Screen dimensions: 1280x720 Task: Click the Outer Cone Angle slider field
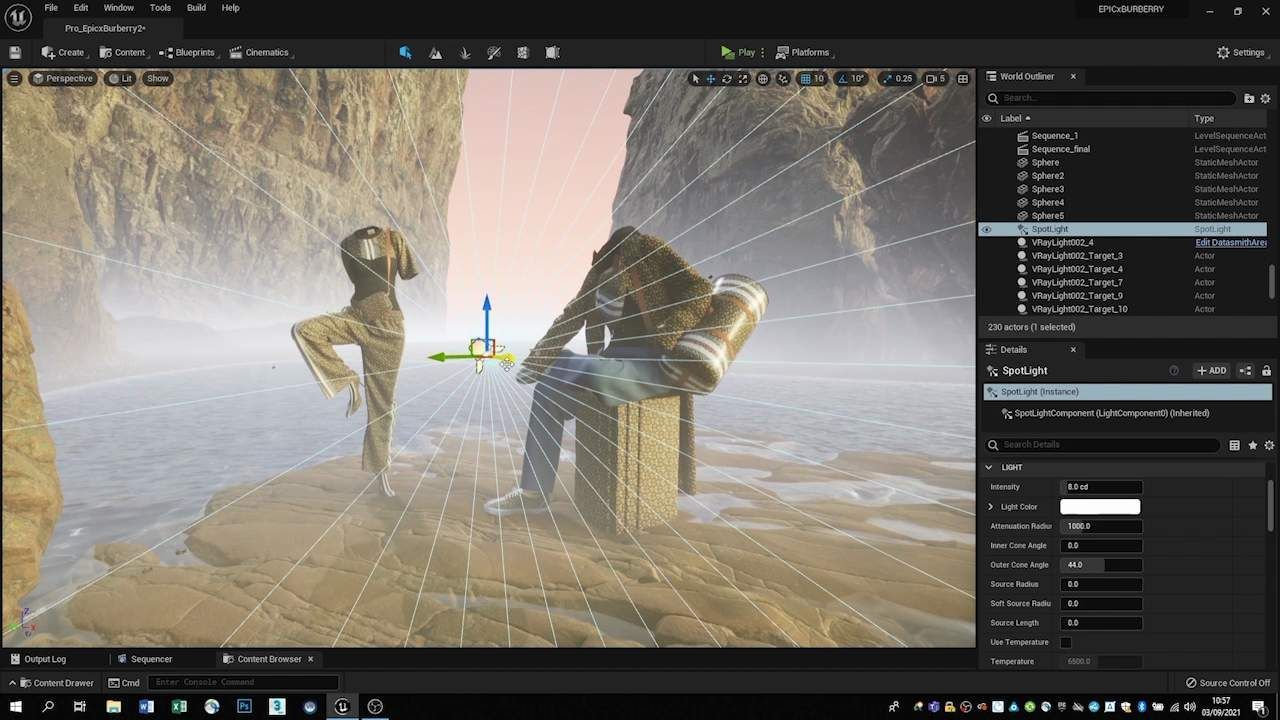click(x=1102, y=565)
